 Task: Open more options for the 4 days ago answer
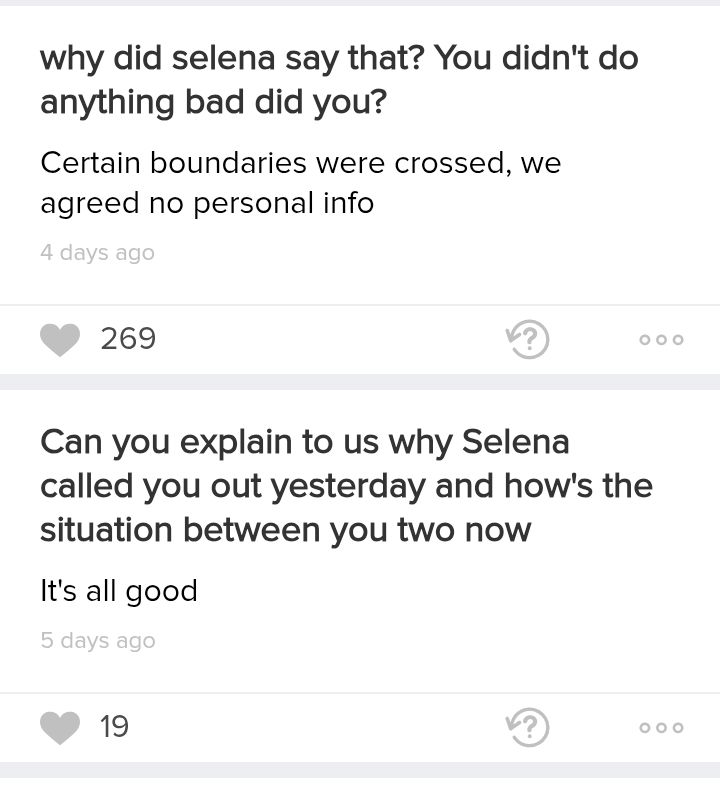pyautogui.click(x=661, y=340)
